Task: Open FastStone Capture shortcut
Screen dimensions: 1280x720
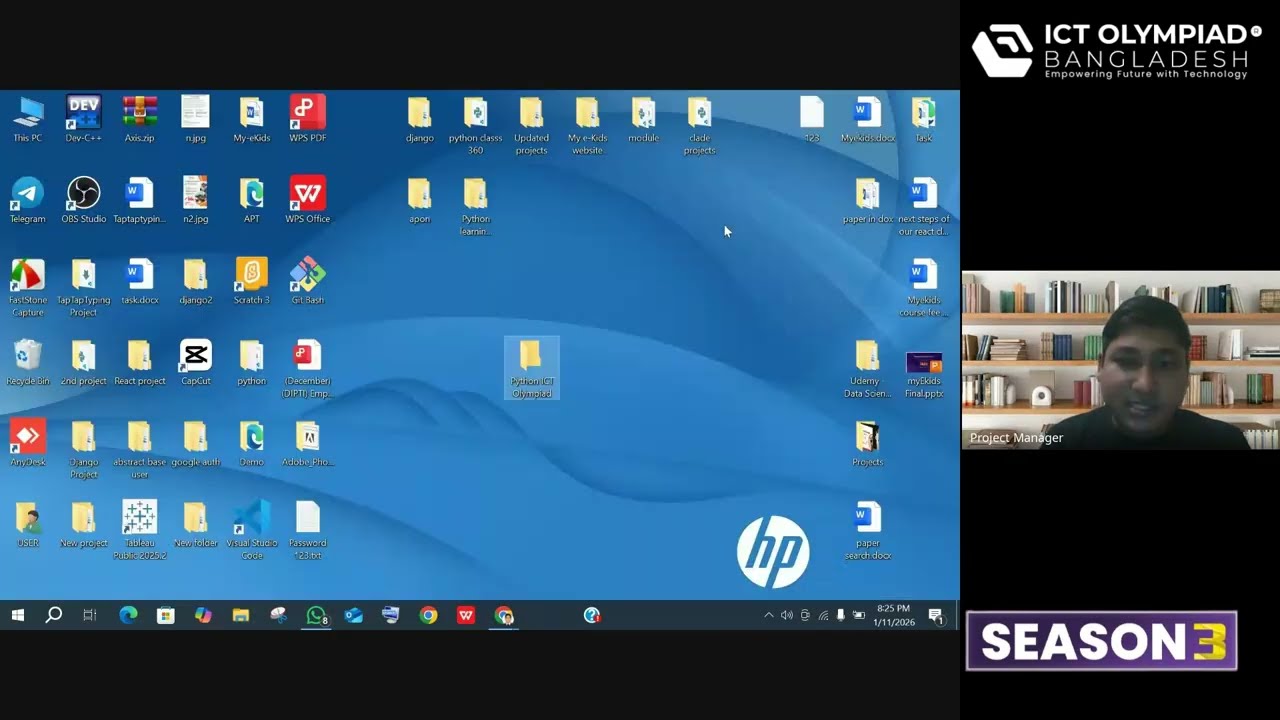Action: pos(28,287)
